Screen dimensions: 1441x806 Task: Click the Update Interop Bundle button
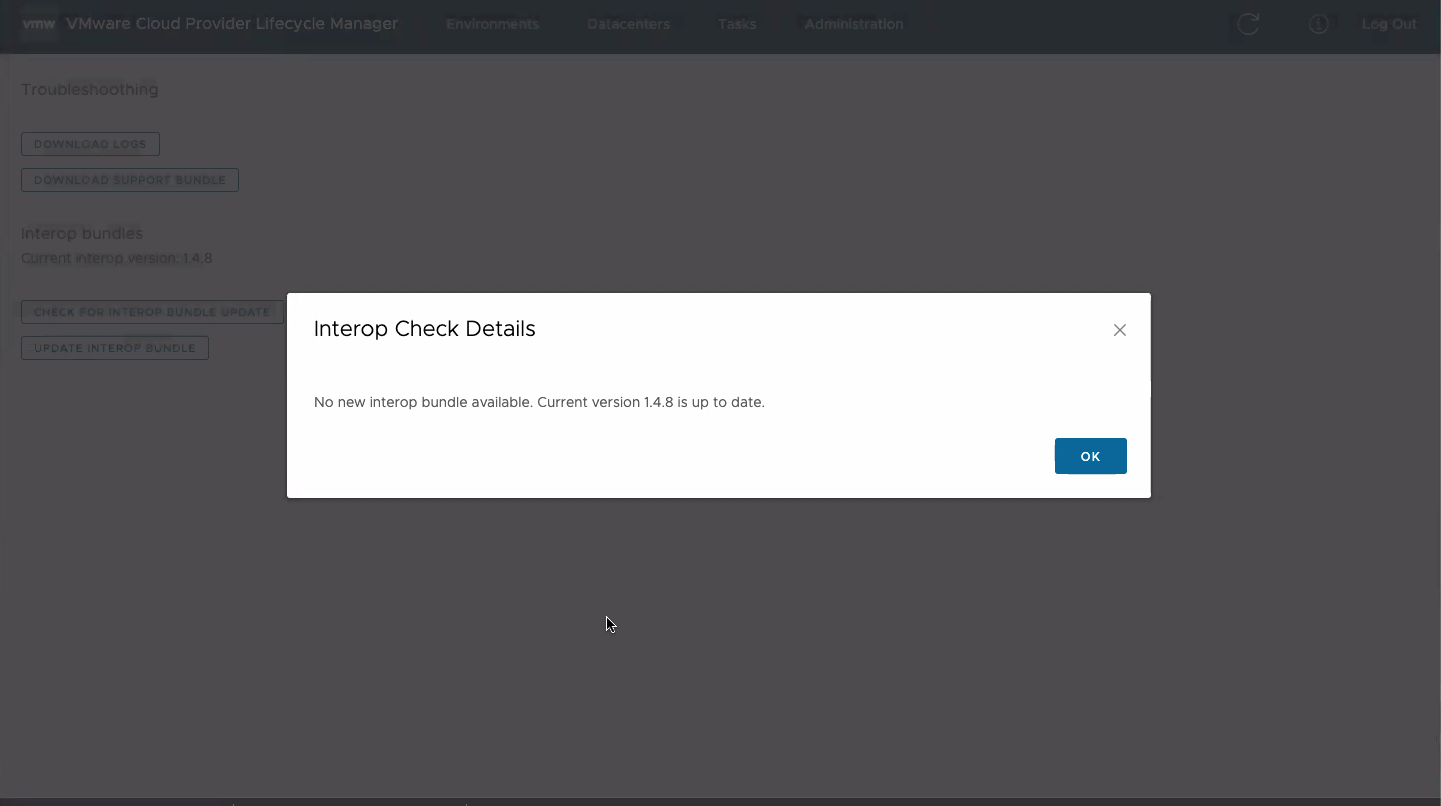point(115,348)
